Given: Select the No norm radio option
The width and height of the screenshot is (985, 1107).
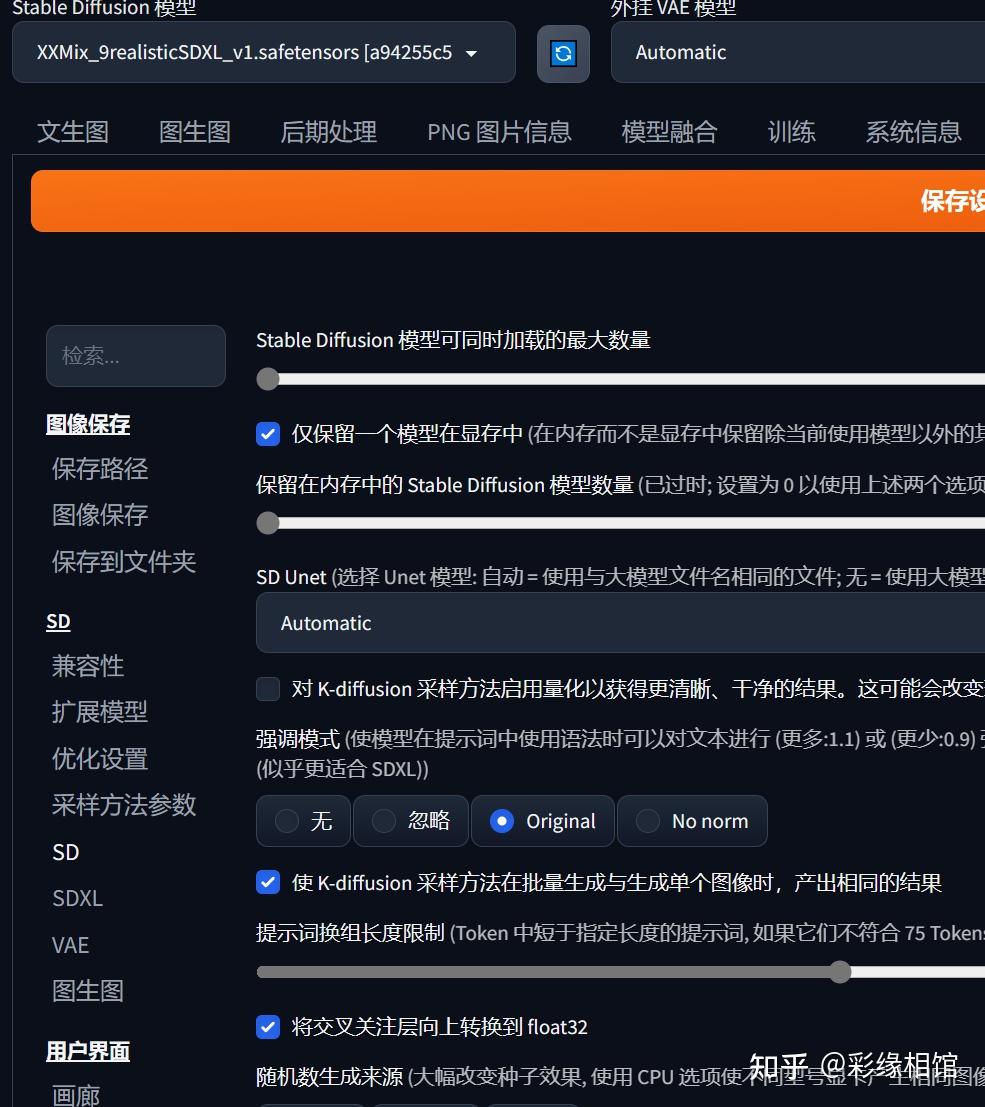Looking at the screenshot, I should pyautogui.click(x=692, y=820).
